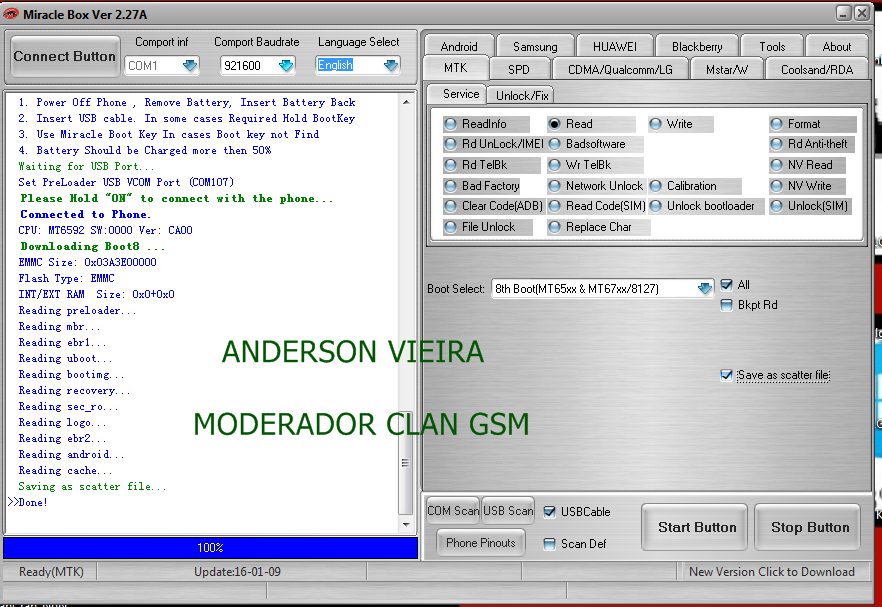
Task: Open the About tab
Action: 837,46
